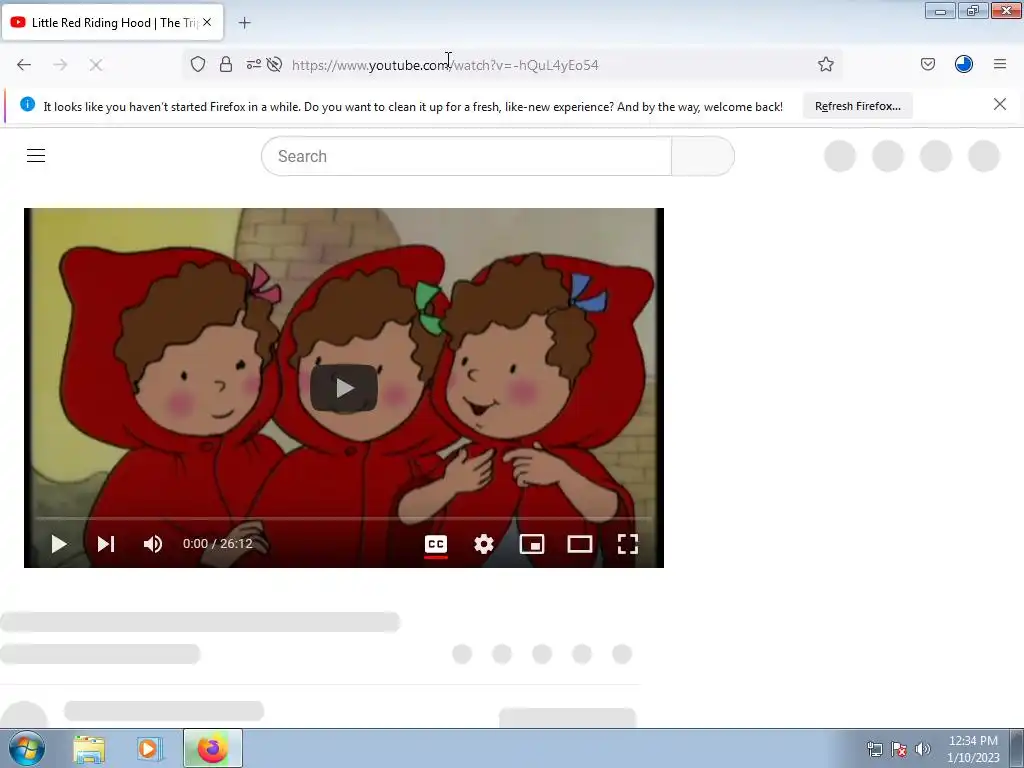
Task: Open site permissions icon in address bar
Action: click(253, 64)
